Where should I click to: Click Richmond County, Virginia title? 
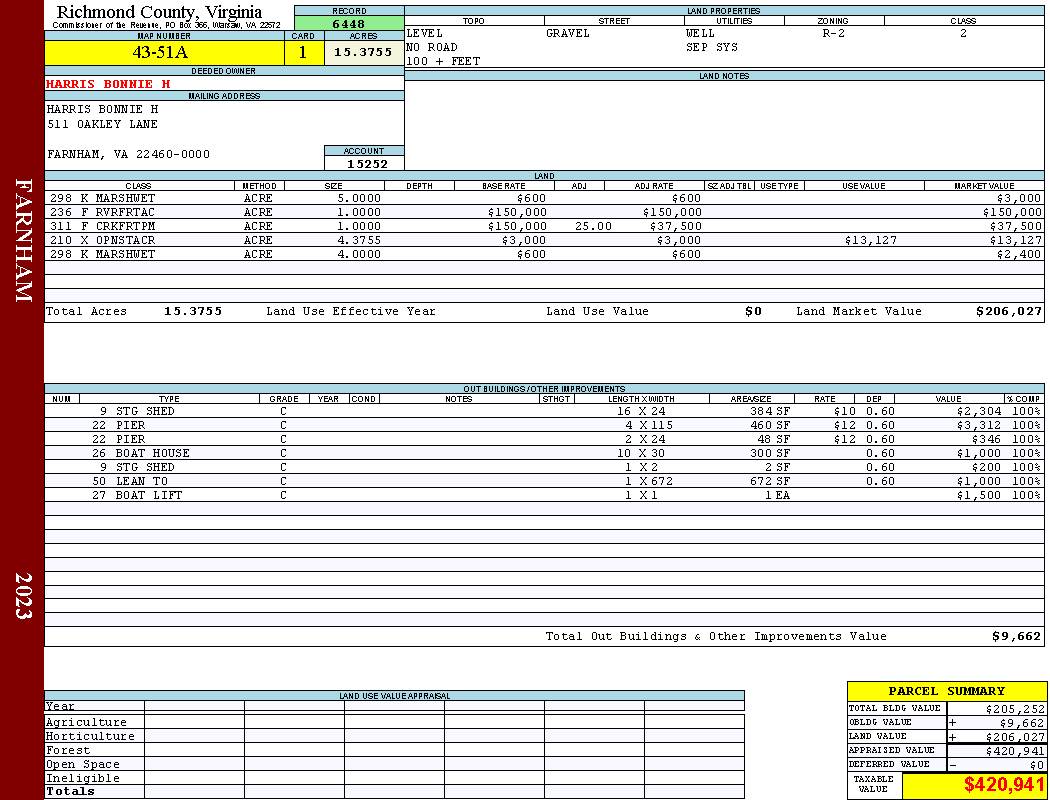[159, 12]
